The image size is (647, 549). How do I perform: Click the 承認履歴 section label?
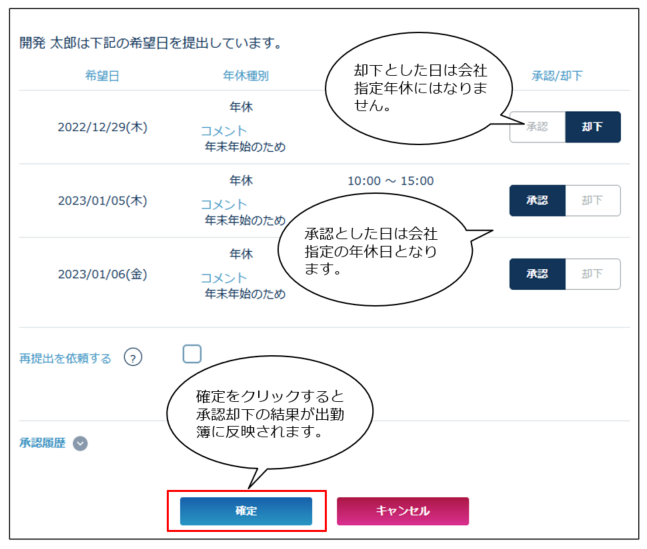(x=42, y=443)
